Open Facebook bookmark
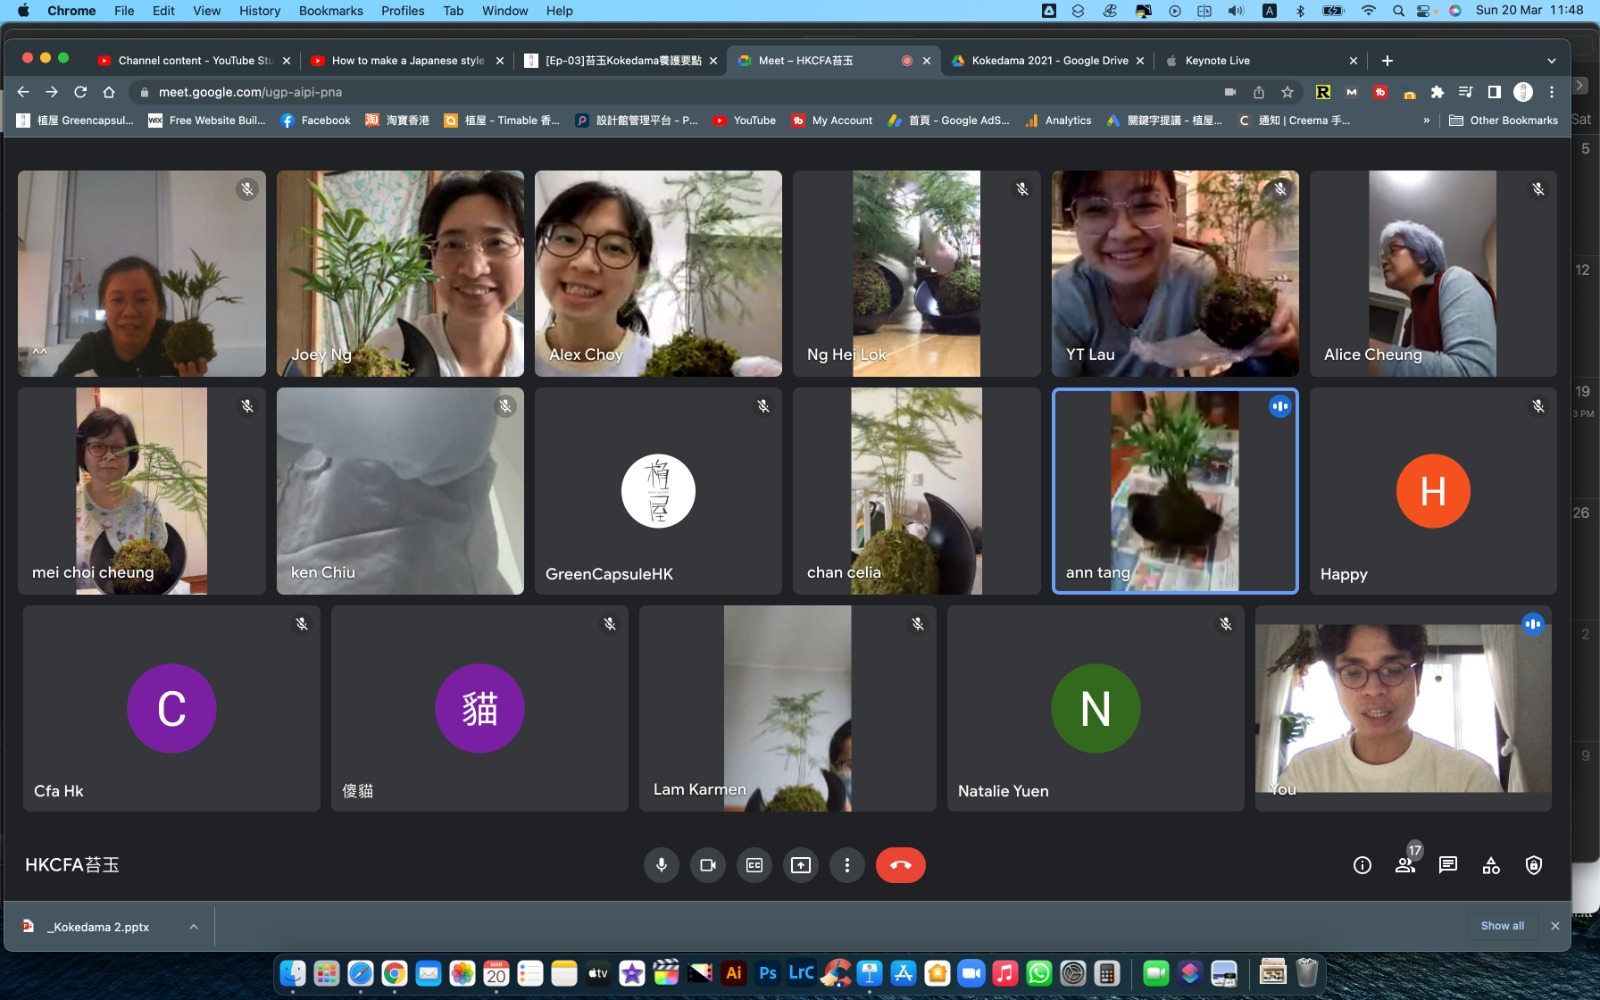This screenshot has width=1600, height=1000. pos(315,120)
